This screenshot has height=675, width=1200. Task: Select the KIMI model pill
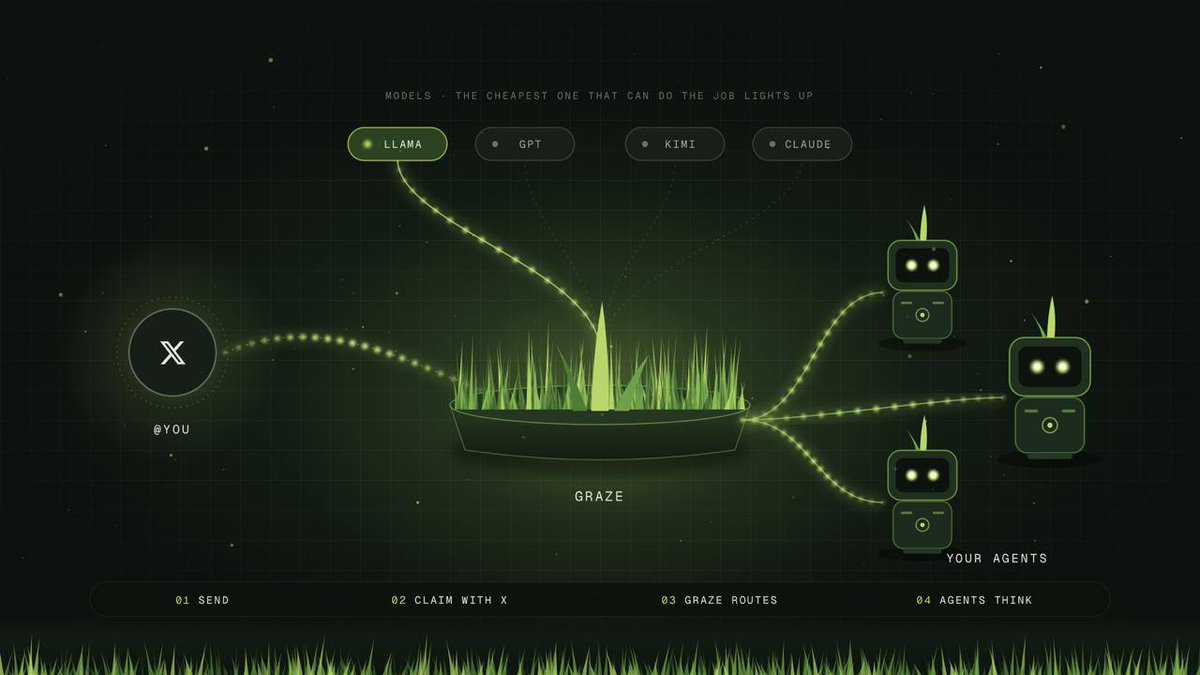[x=675, y=144]
